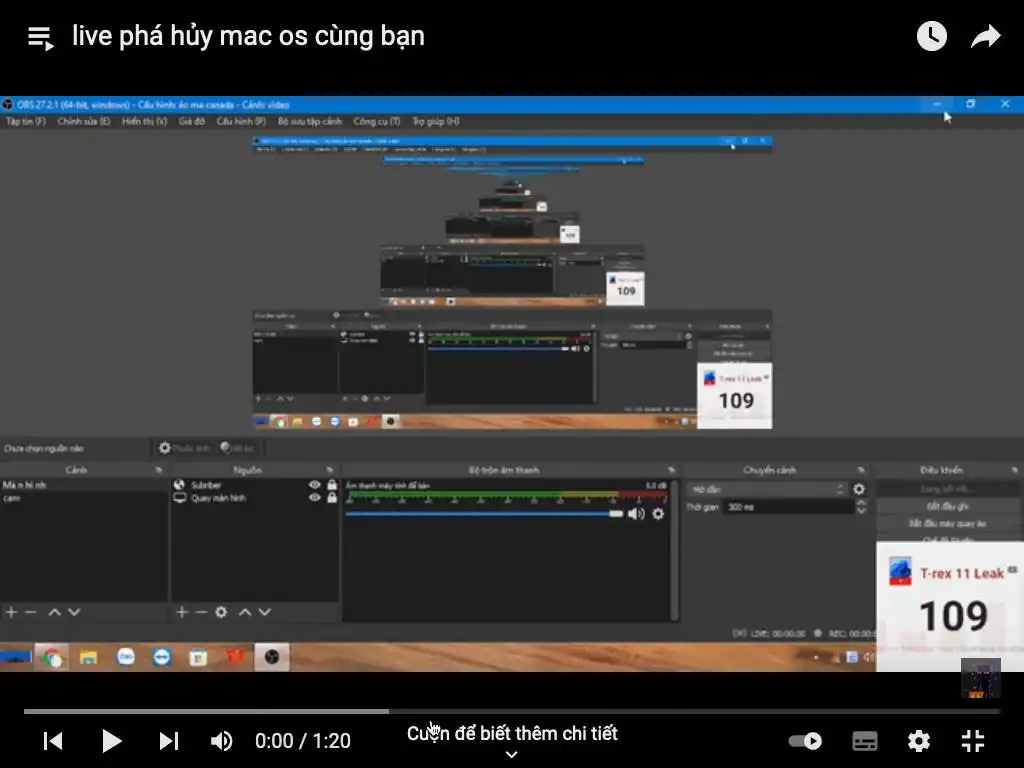The width and height of the screenshot is (1024, 768).
Task: Move source up in Nguồn panel
Action: click(245, 612)
